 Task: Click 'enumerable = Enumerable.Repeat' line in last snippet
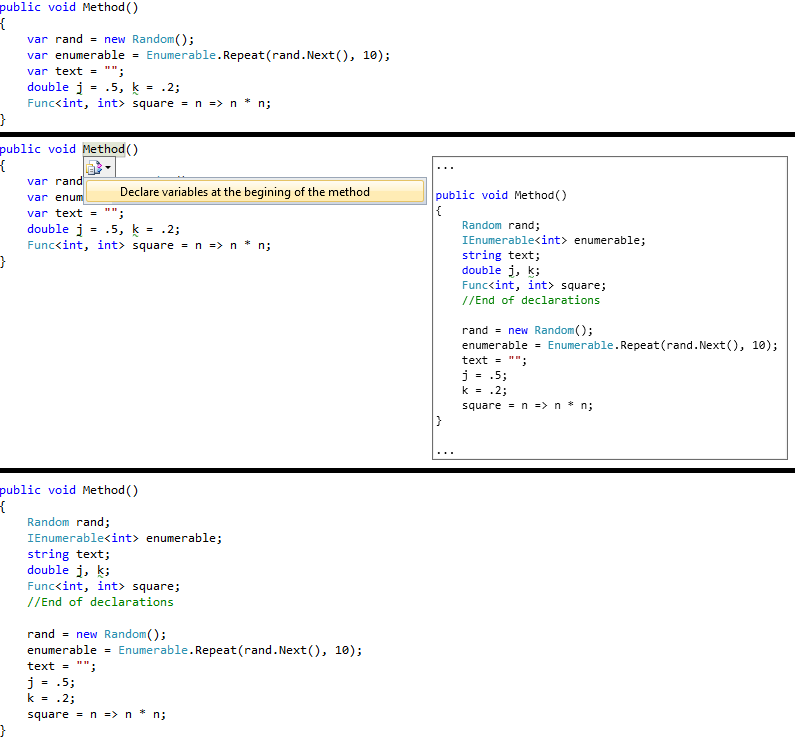(195, 650)
